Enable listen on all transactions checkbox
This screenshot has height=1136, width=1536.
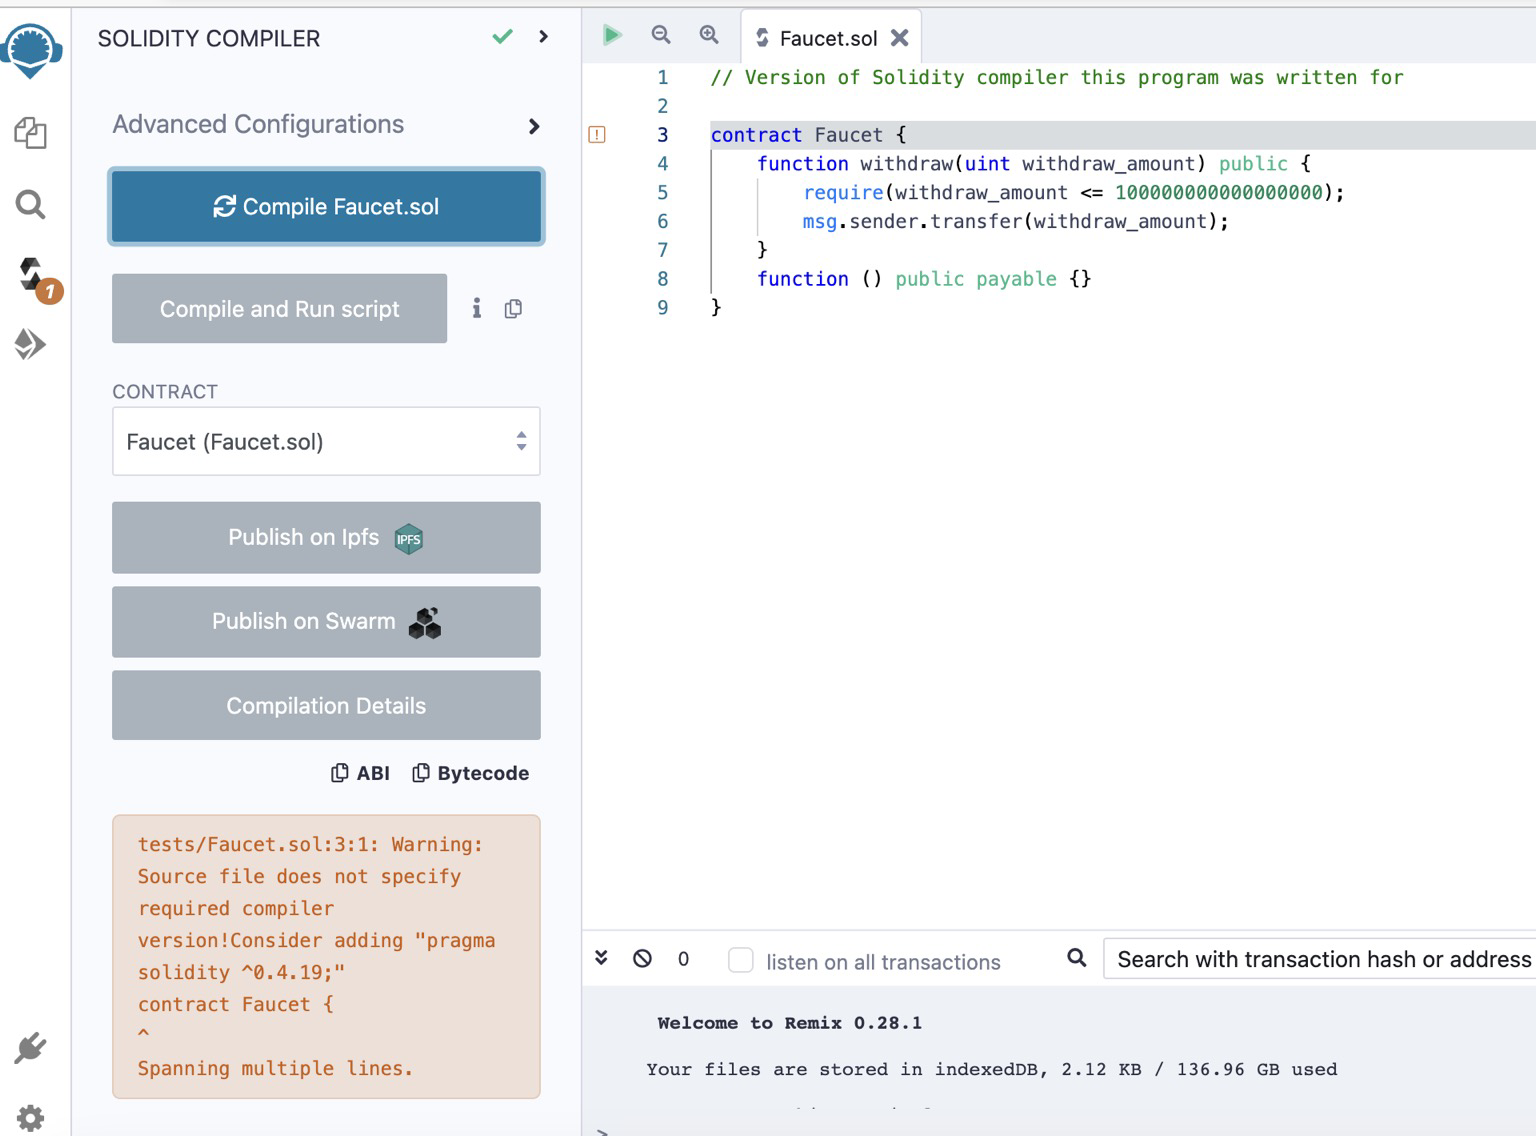[x=741, y=960]
